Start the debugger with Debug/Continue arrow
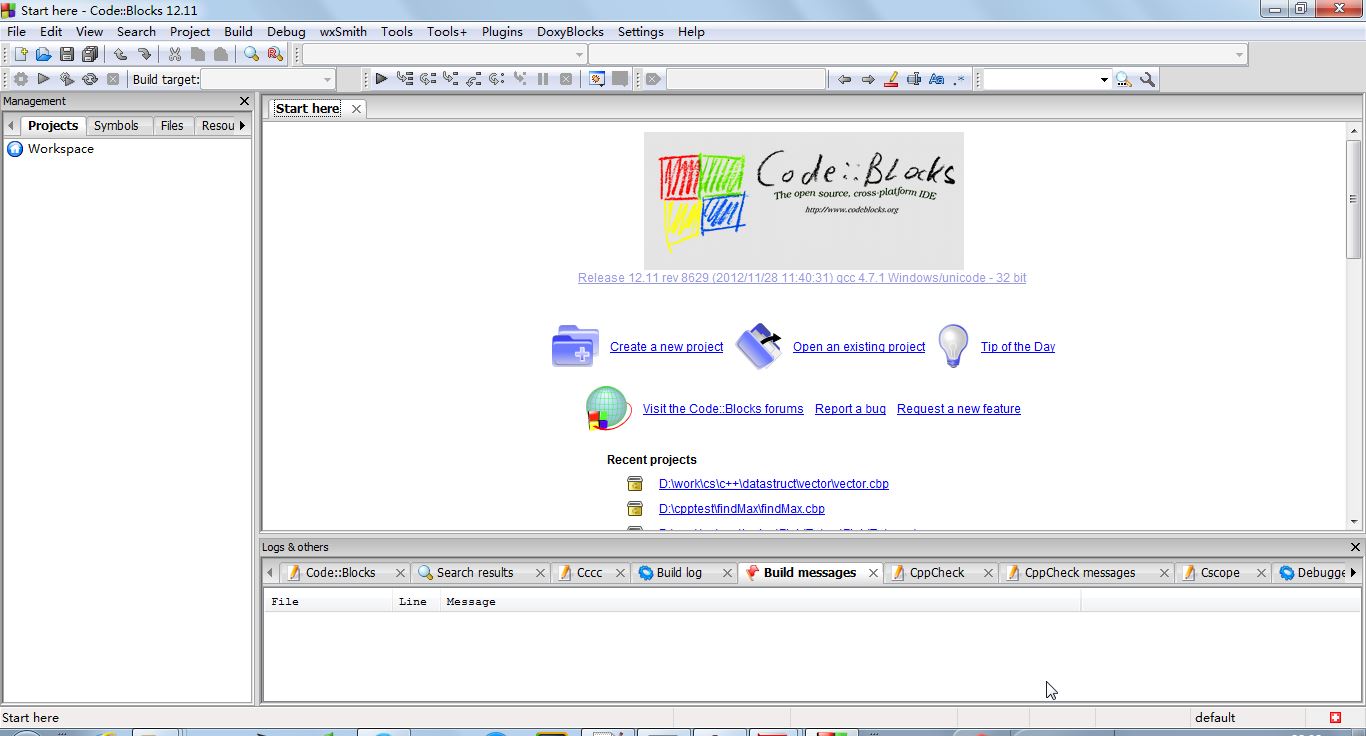 381,79
